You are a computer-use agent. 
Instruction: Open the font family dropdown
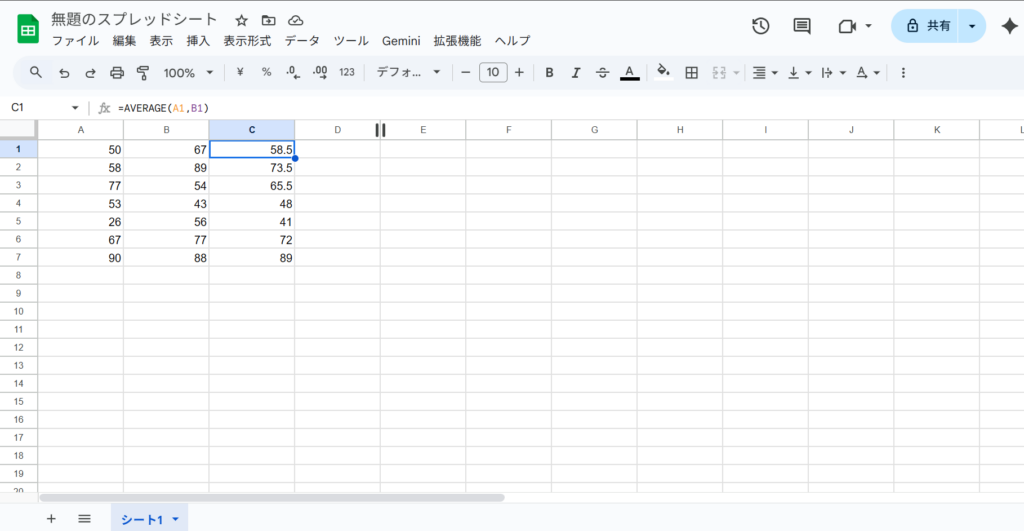pos(408,73)
